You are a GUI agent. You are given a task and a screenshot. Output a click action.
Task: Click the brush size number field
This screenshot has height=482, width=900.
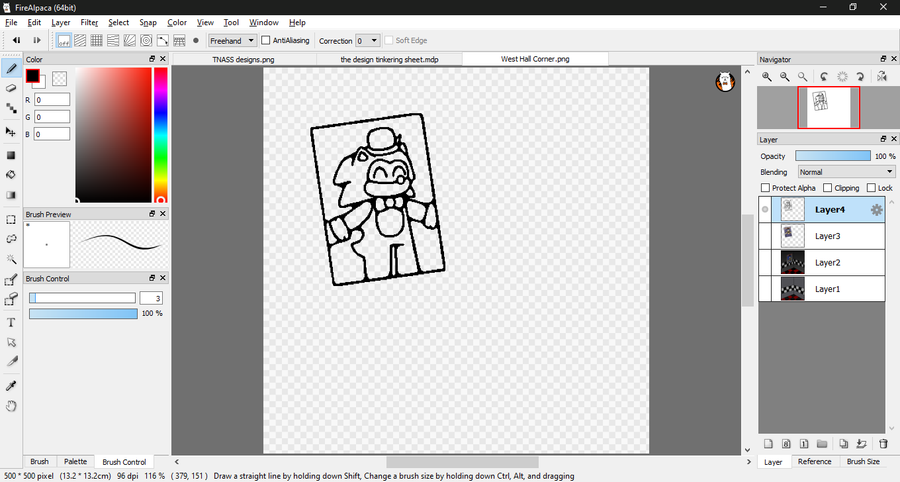[x=151, y=298]
